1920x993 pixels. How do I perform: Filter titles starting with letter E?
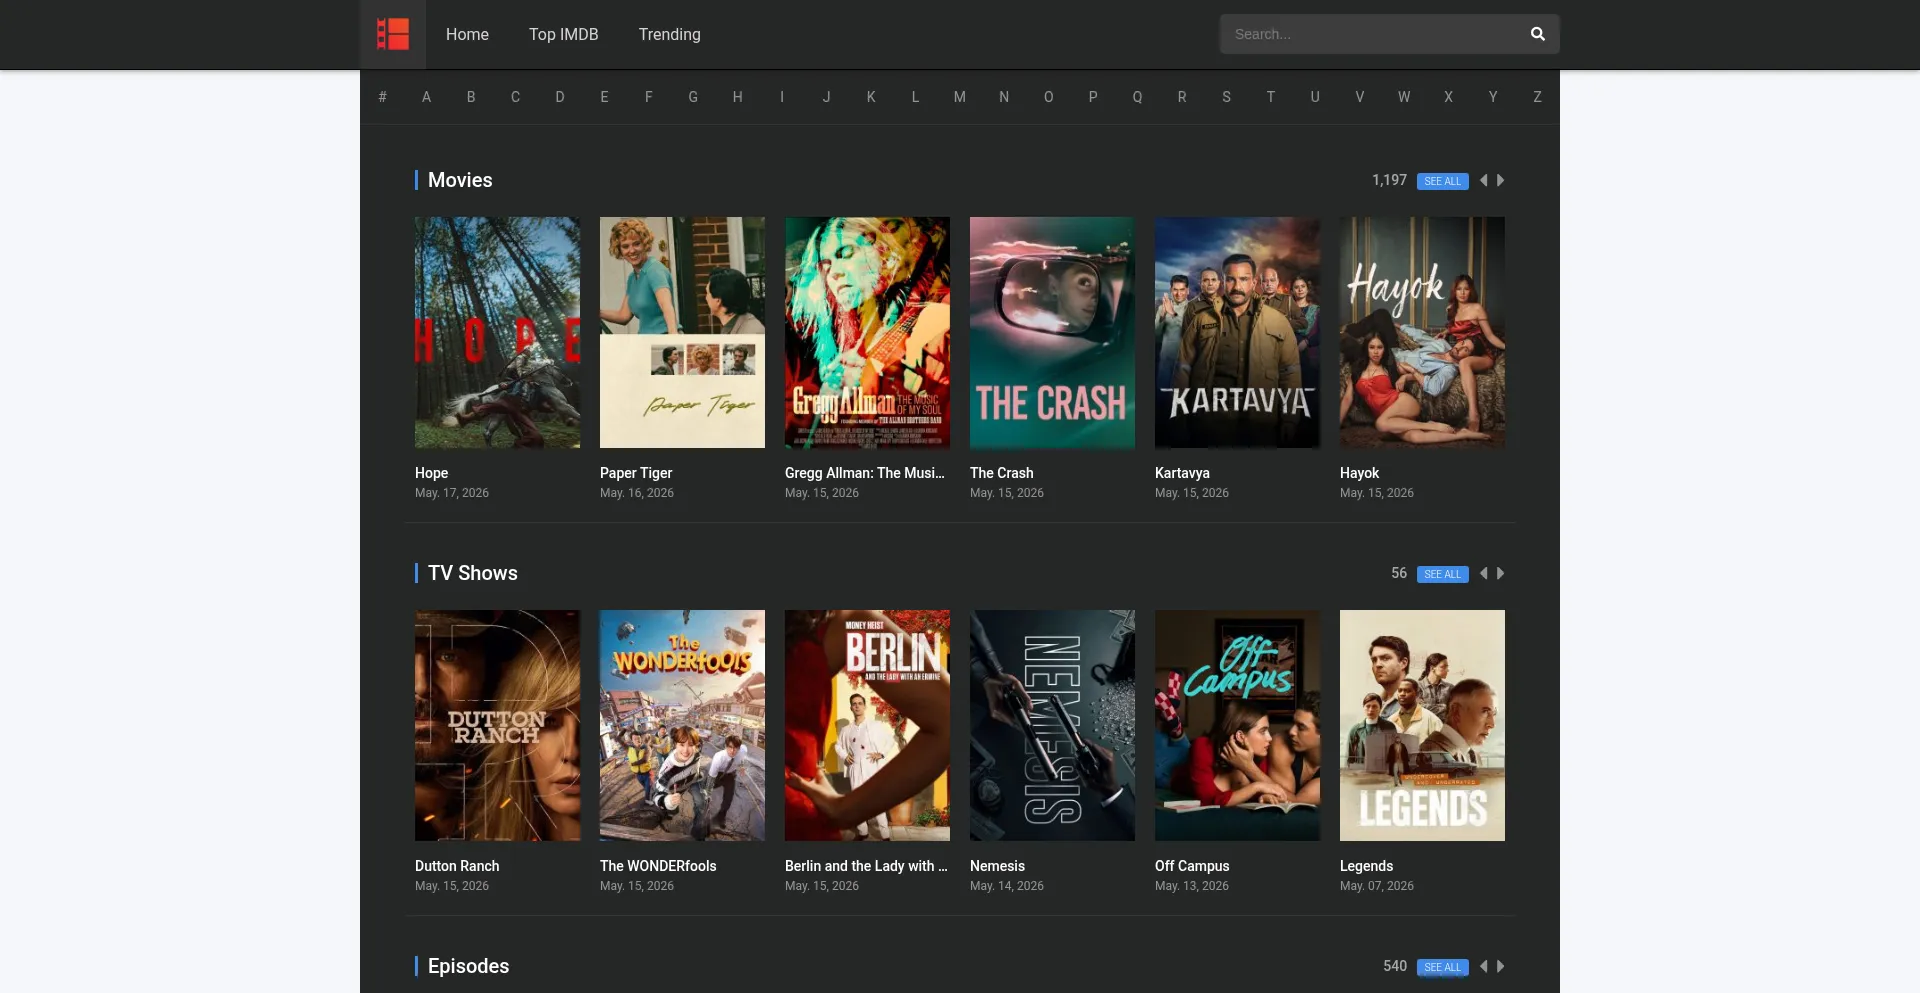[604, 97]
